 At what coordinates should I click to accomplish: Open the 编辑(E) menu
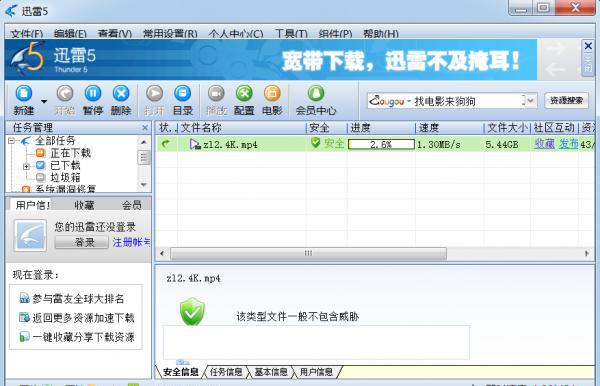(70, 34)
